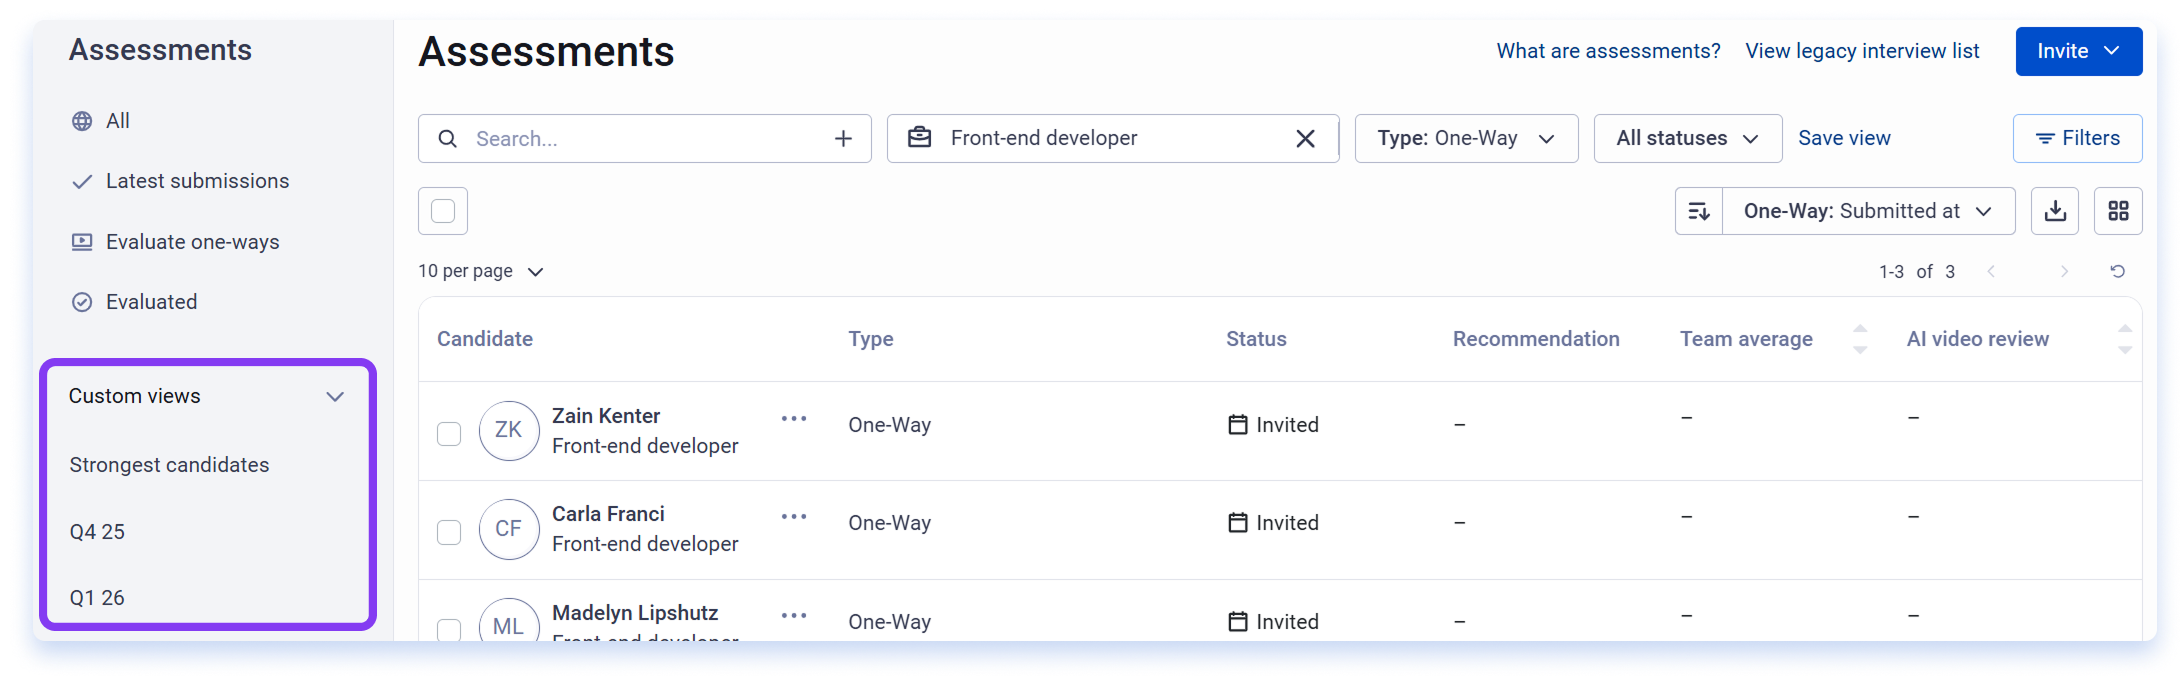Select Zain Kenter's checkbox
Image resolution: width=2184 pixels, height=681 pixels.
click(449, 433)
